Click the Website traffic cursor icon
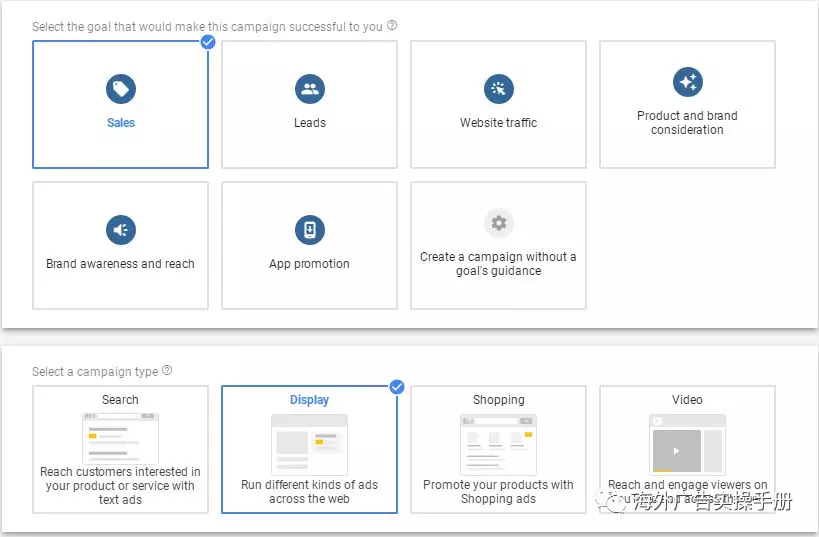819x537 pixels. pyautogui.click(x=498, y=89)
